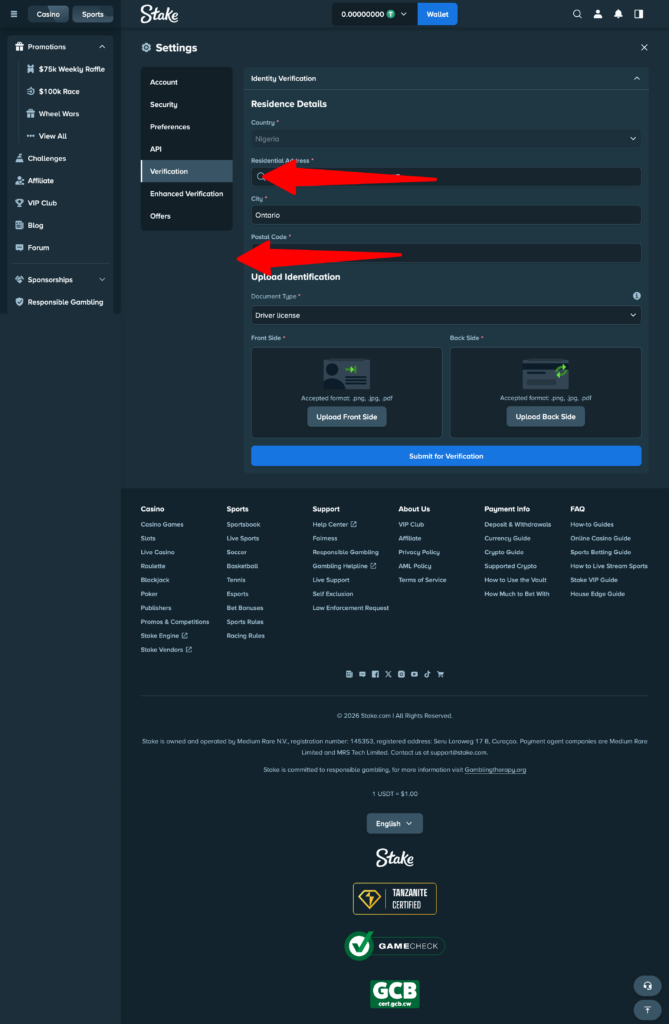The height and width of the screenshot is (1024, 669).
Task: Open Forum in sidebar
Action: pos(32,248)
